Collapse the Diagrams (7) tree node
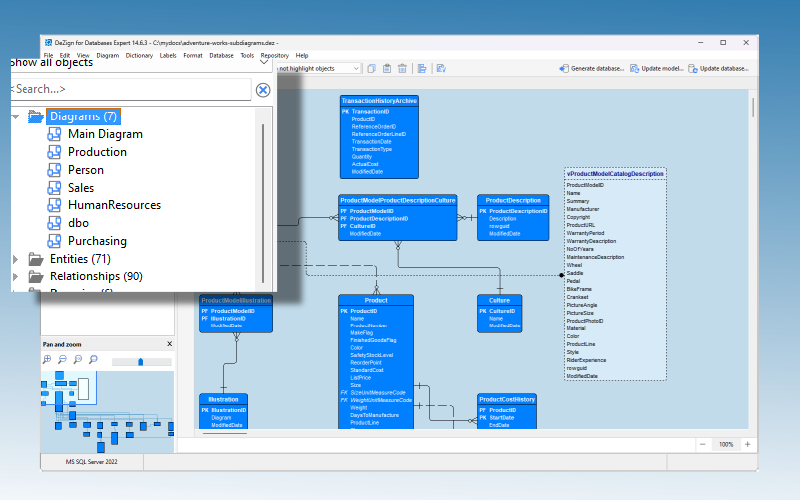 [x=15, y=117]
